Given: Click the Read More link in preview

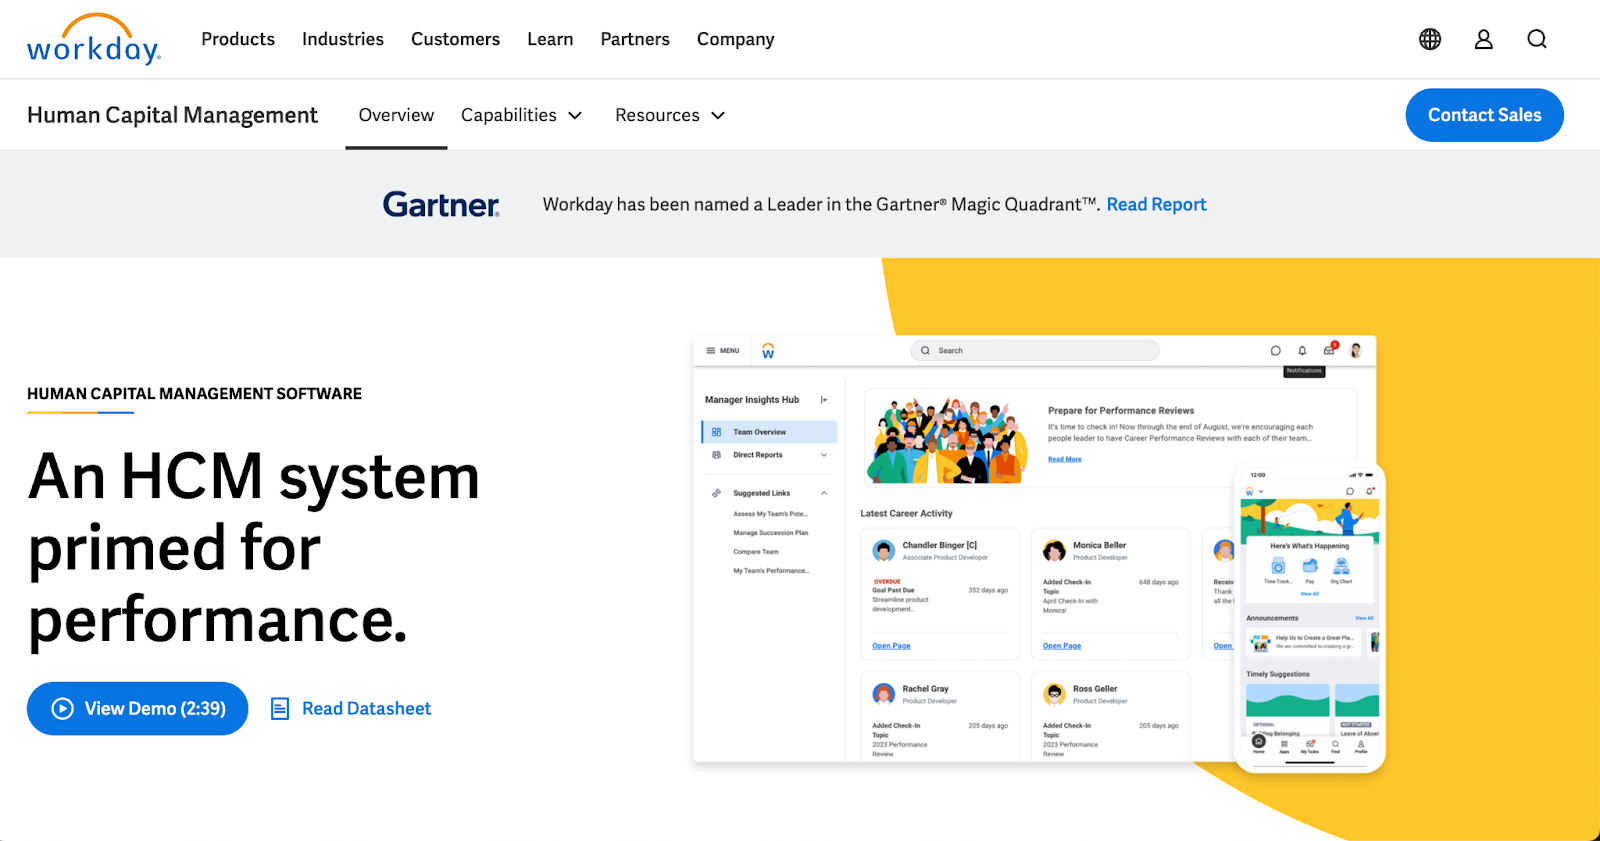Looking at the screenshot, I should coord(1065,460).
